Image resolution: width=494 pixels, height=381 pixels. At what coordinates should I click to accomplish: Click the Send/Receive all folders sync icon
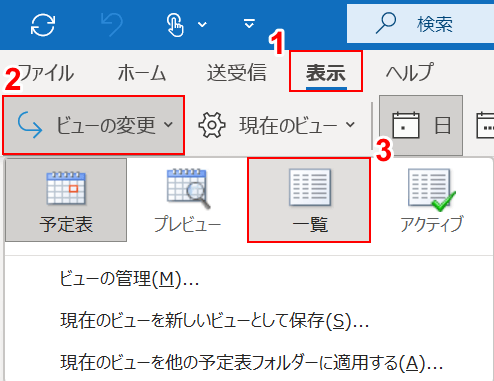coord(43,25)
